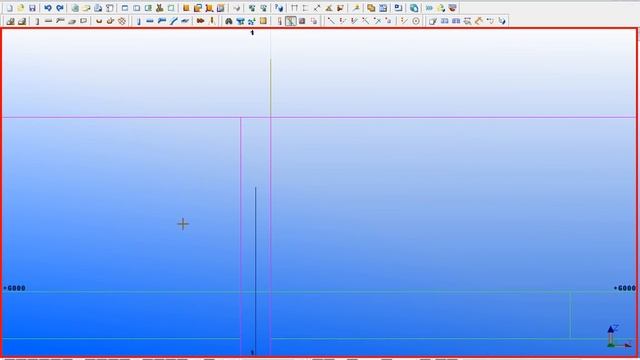Click the blue connection icon next to the binoculars
The width and height of the screenshot is (640, 360).
pyautogui.click(x=240, y=21)
